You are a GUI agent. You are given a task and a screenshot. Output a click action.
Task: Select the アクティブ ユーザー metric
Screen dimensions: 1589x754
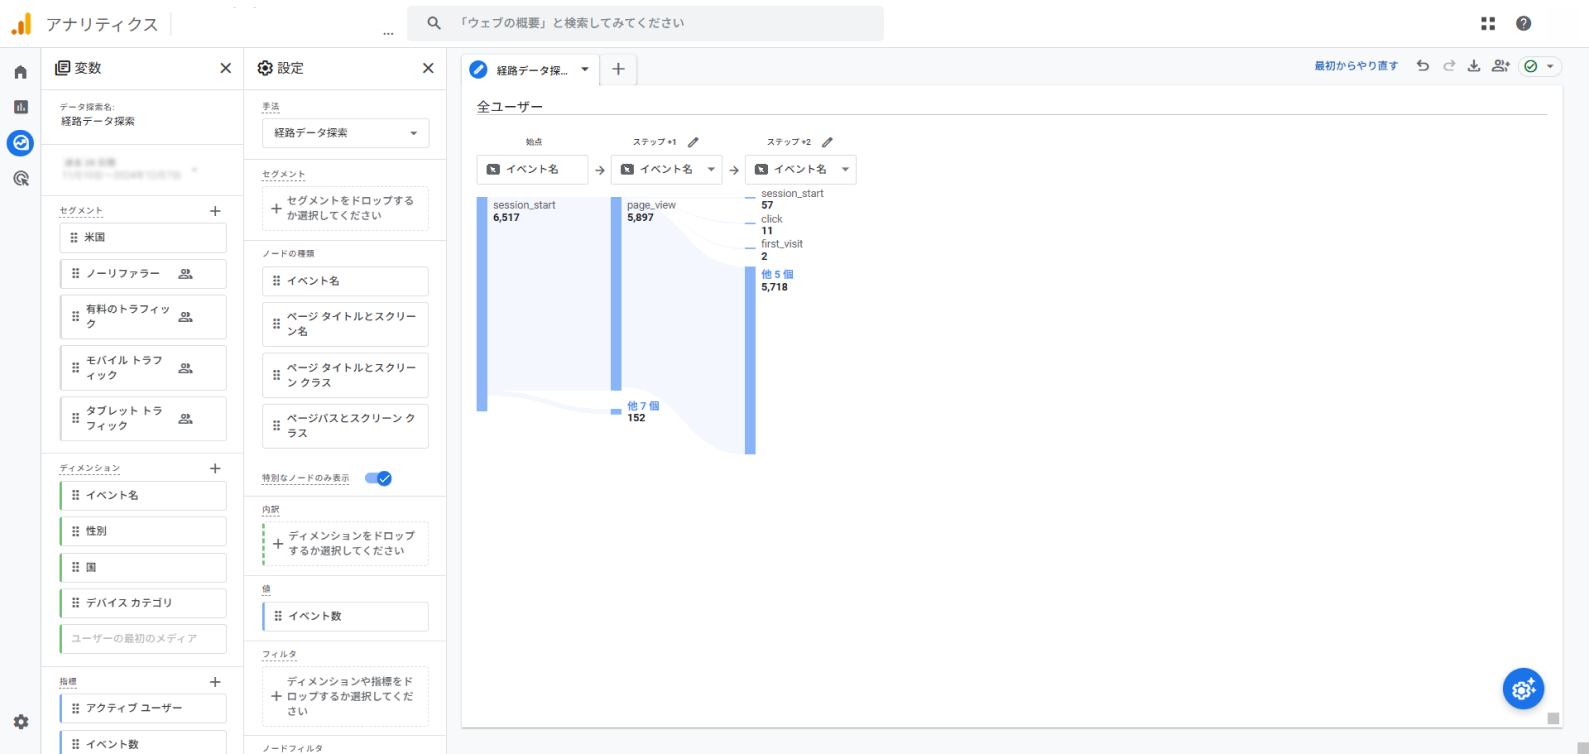click(x=143, y=709)
